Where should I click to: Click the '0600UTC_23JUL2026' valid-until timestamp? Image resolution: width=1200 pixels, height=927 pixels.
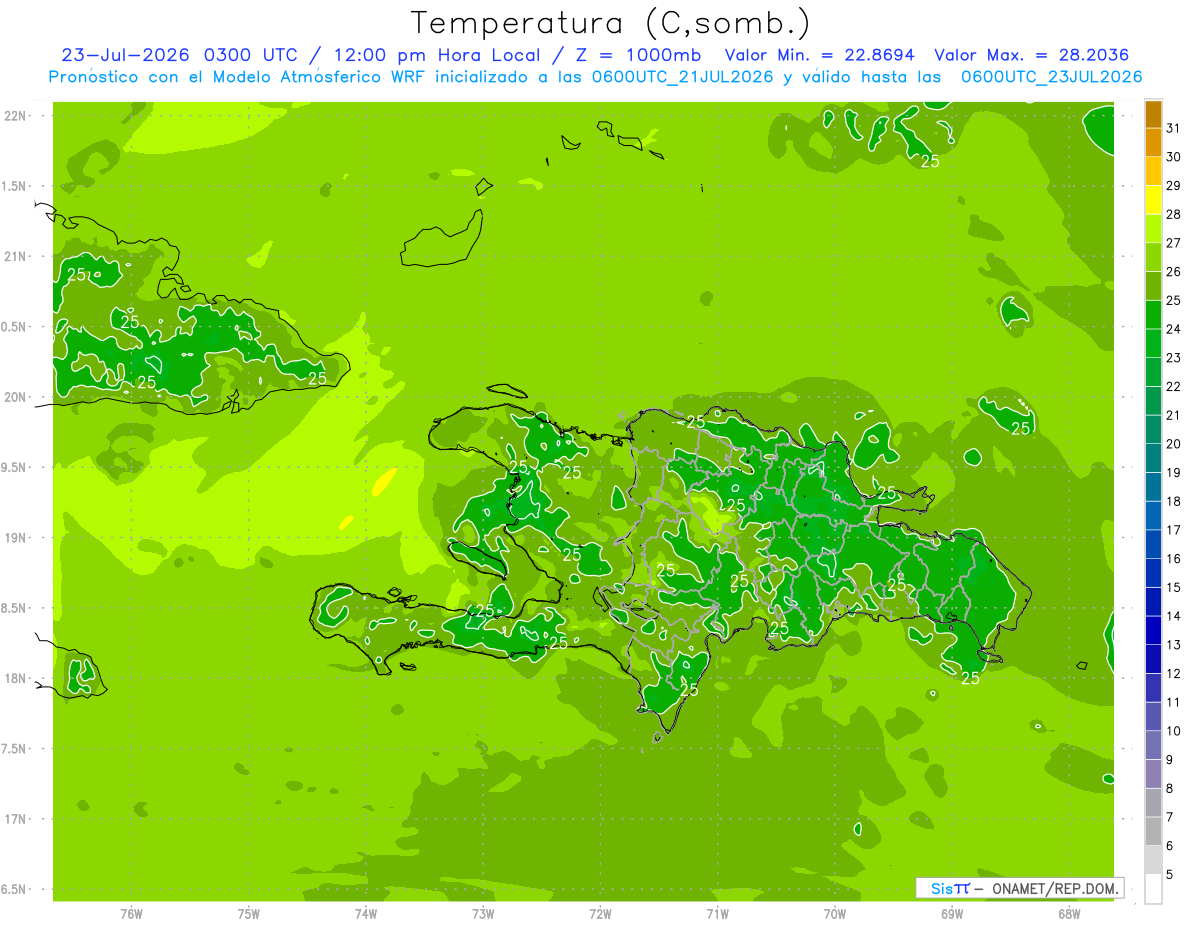pos(1051,77)
